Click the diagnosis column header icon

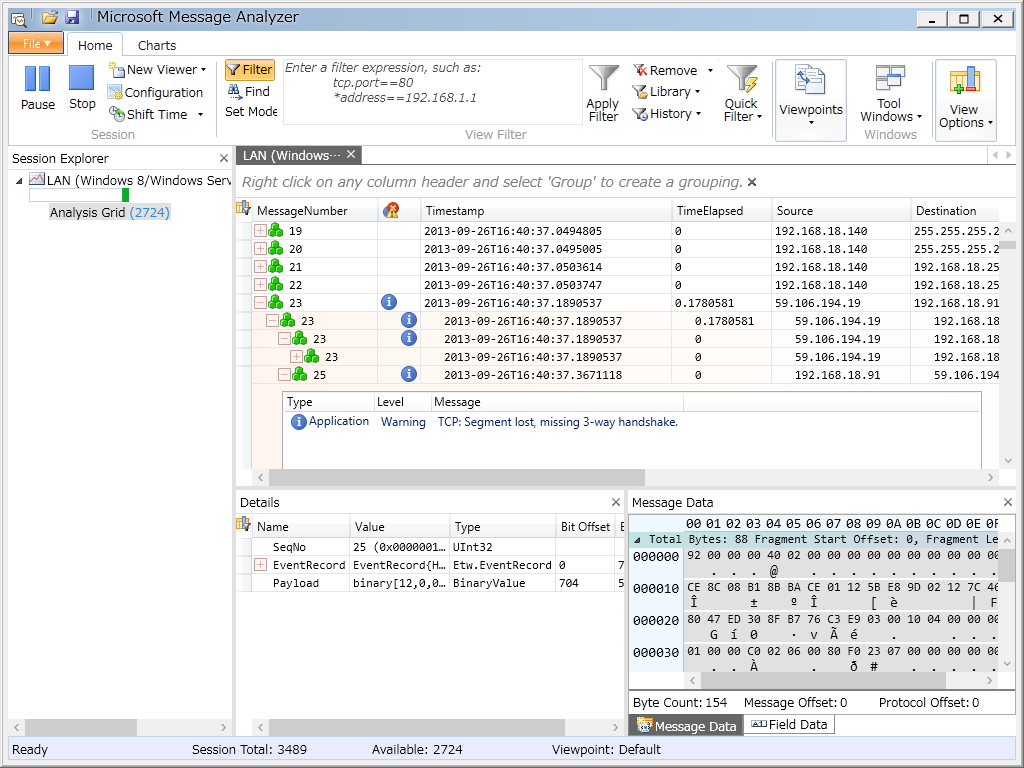coord(391,210)
